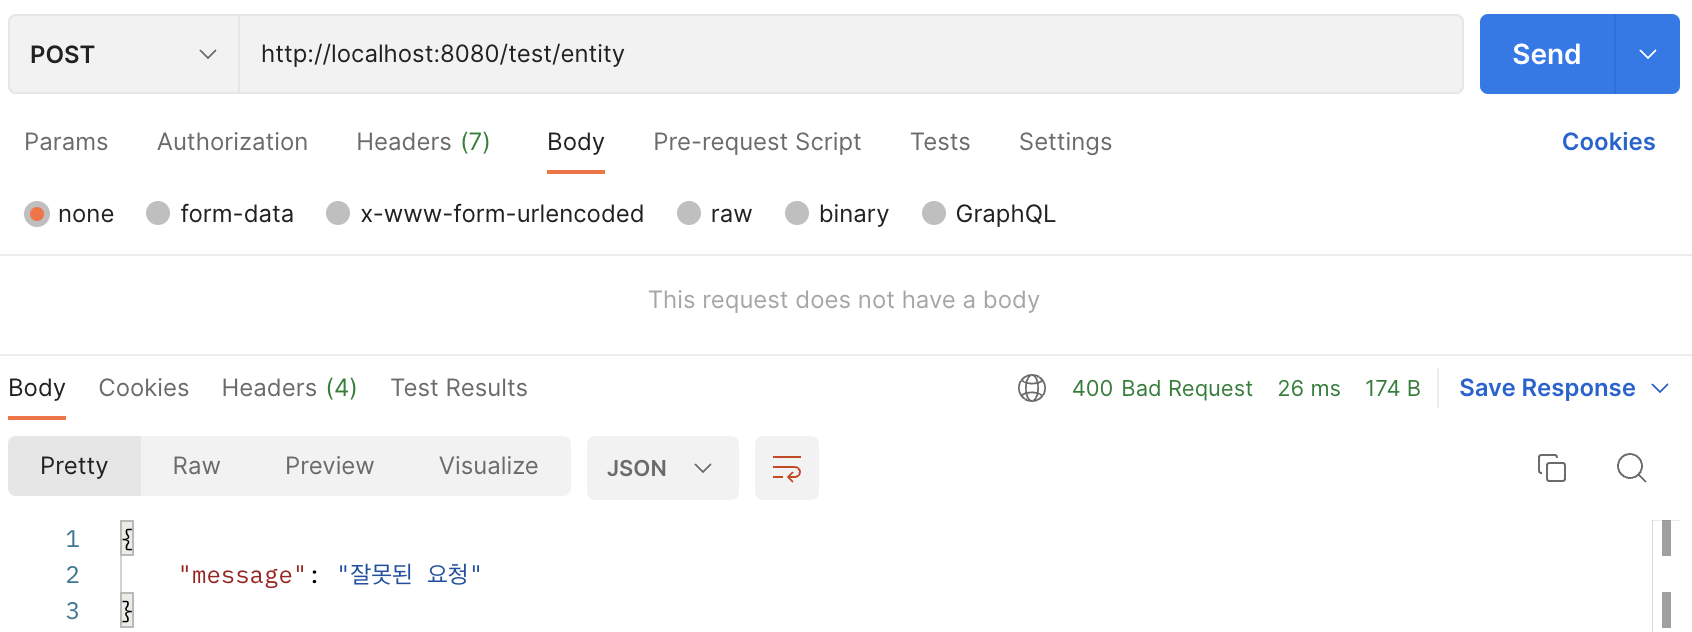Expand the Send button arrow options
The height and width of the screenshot is (632, 1692).
coord(1647,54)
